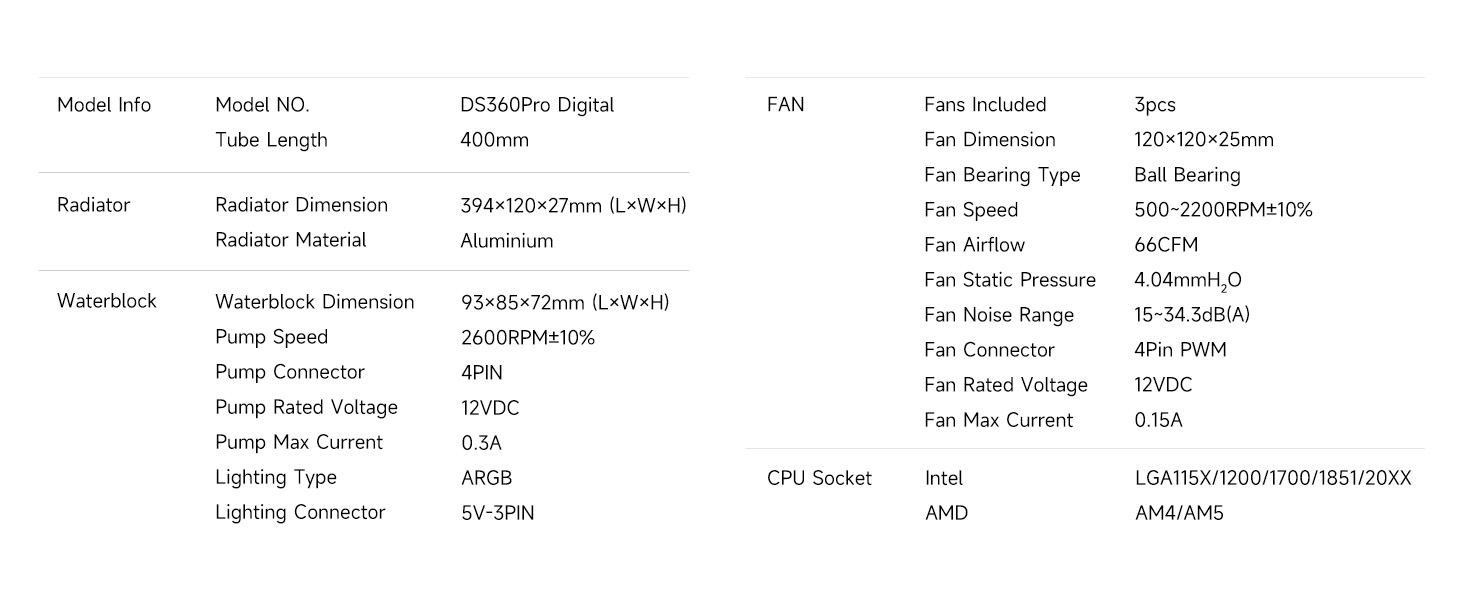
Task: Click the Fan Speed 500~2200RPM±10% value
Action: 1223,210
